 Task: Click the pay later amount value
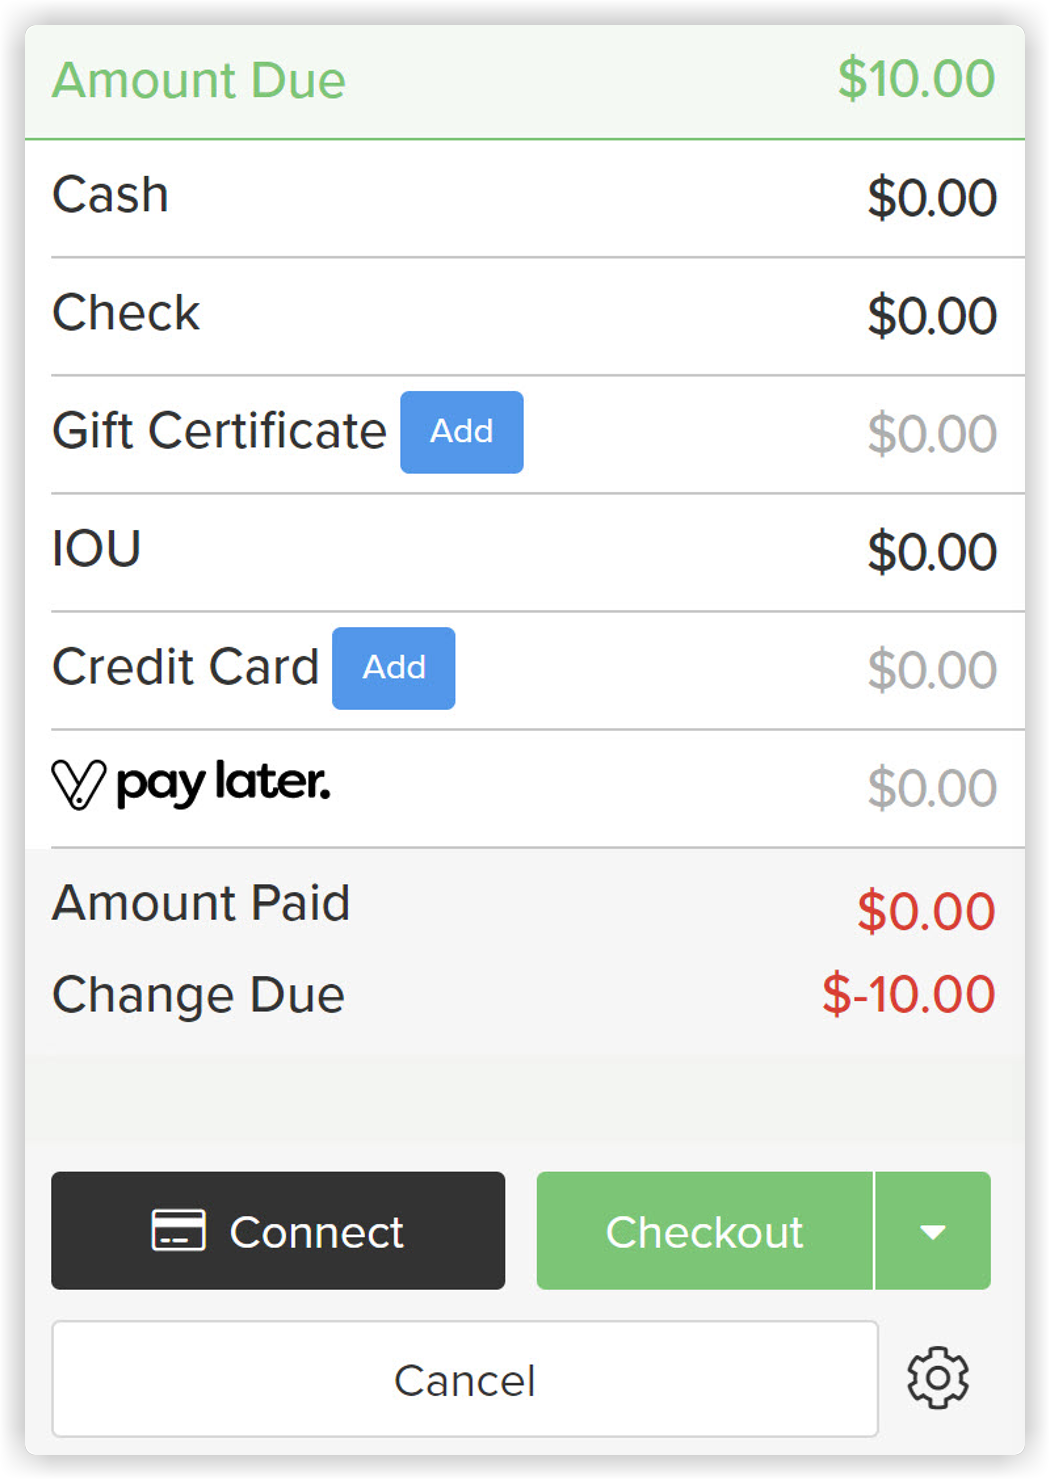pyautogui.click(x=930, y=786)
